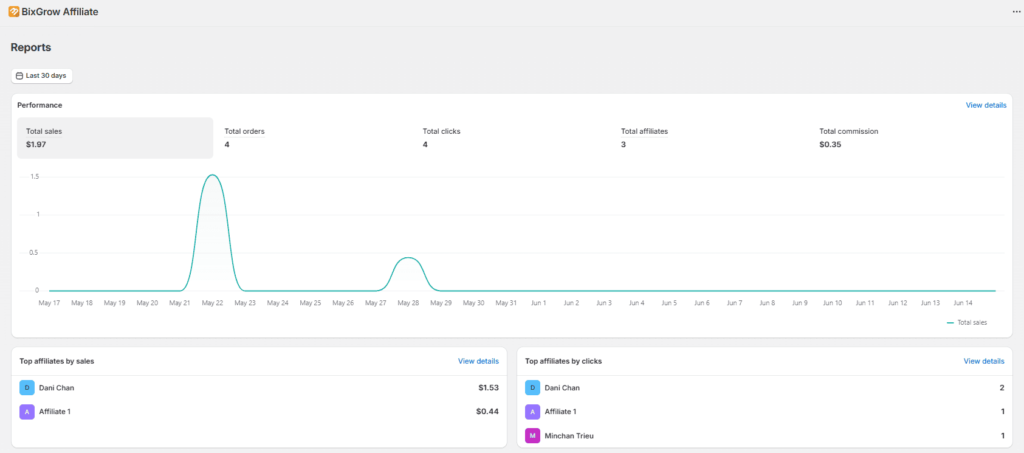Image resolution: width=1024 pixels, height=453 pixels.
Task: Click Affiliate 1 avatar in sales list
Action: (x=27, y=412)
